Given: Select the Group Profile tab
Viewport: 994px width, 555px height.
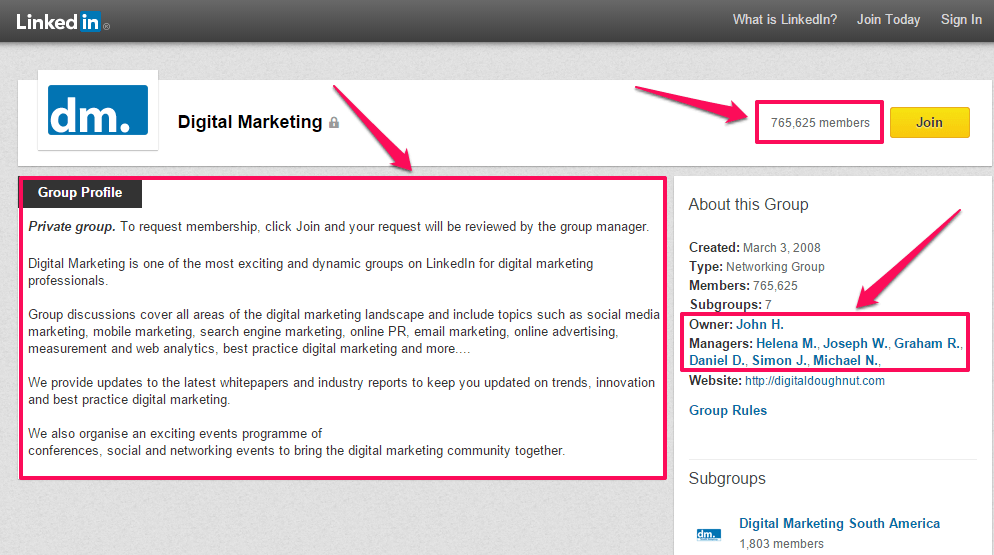Looking at the screenshot, I should (x=80, y=192).
